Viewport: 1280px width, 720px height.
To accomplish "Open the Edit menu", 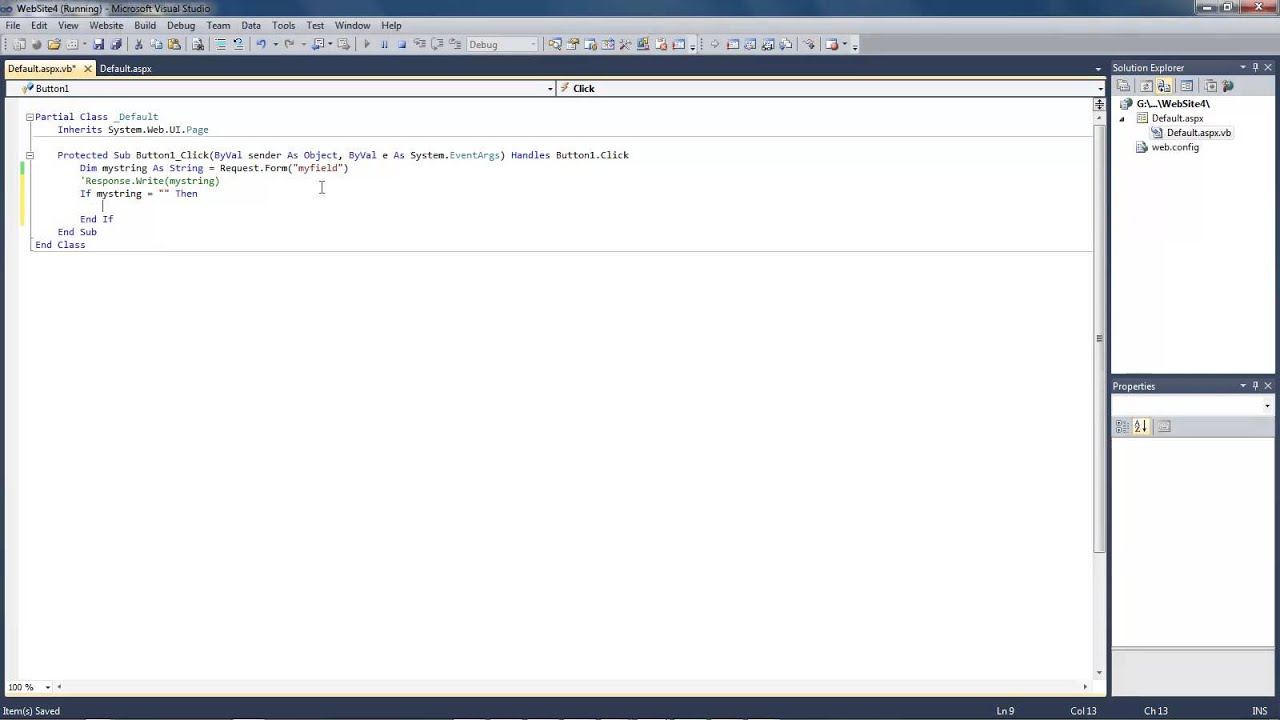I will tap(39, 25).
